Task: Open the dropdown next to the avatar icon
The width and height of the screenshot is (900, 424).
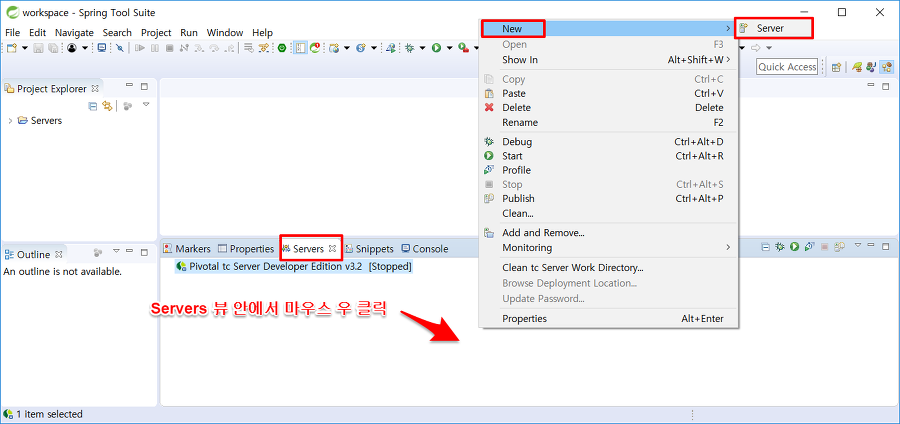Action: [85, 48]
